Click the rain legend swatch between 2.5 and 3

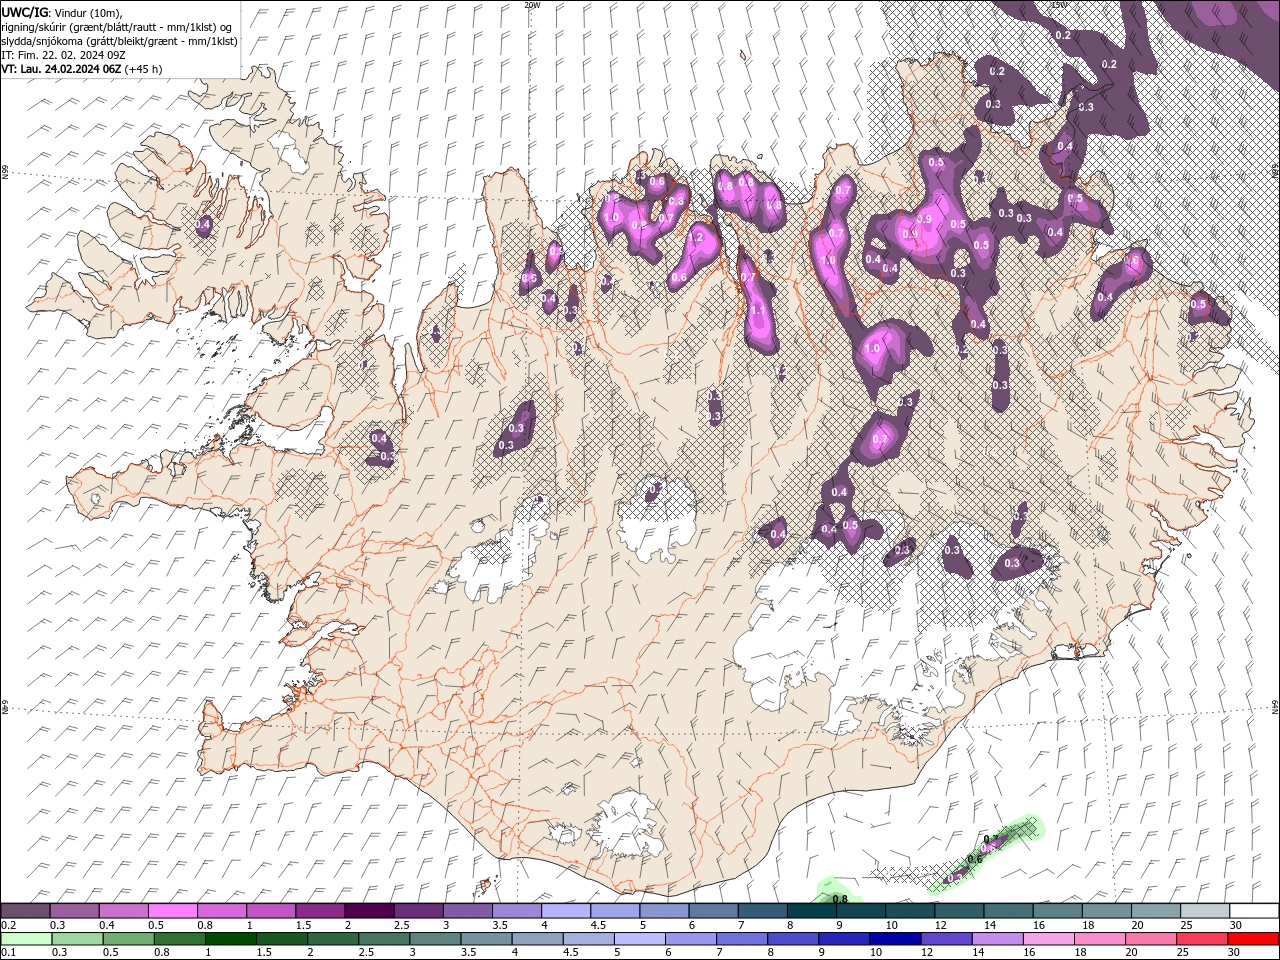(384, 939)
